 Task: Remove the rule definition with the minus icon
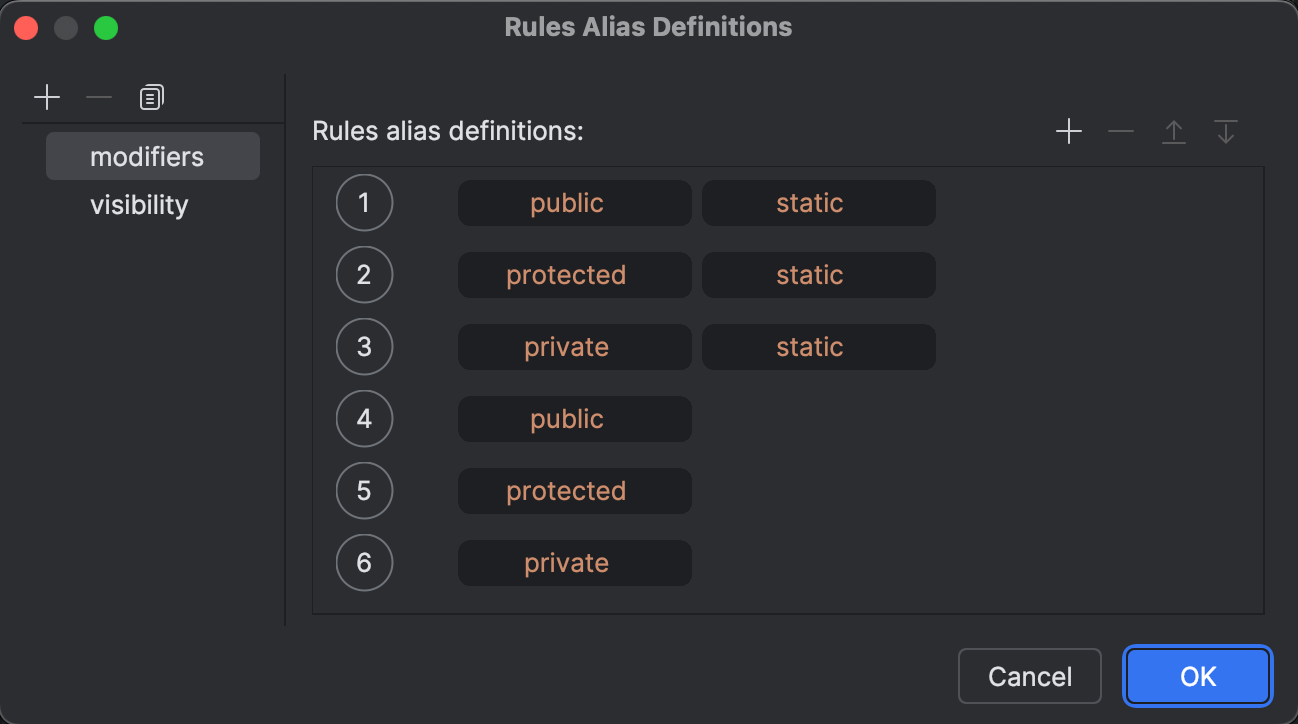[x=1121, y=131]
